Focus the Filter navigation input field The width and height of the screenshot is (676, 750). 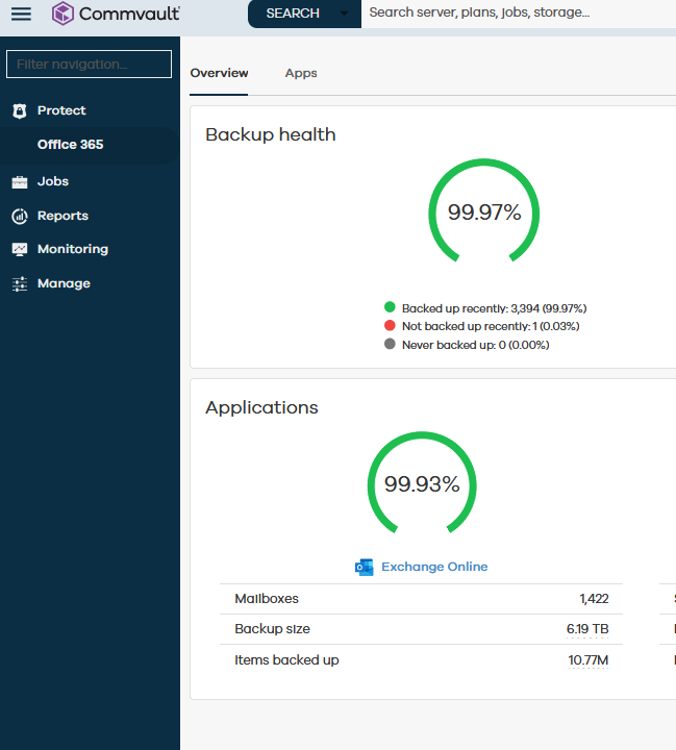(x=89, y=64)
